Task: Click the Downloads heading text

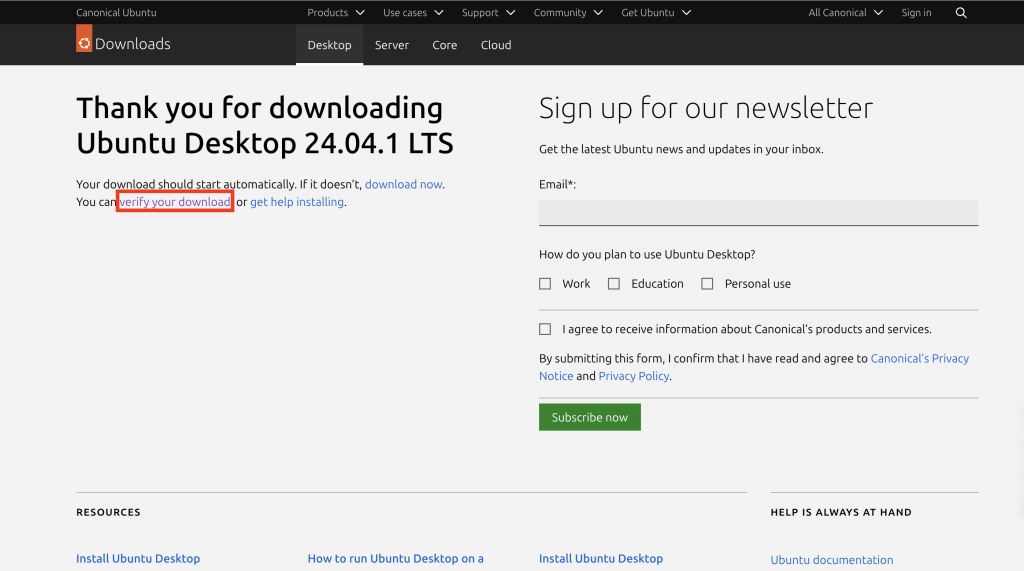Action: [x=133, y=44]
